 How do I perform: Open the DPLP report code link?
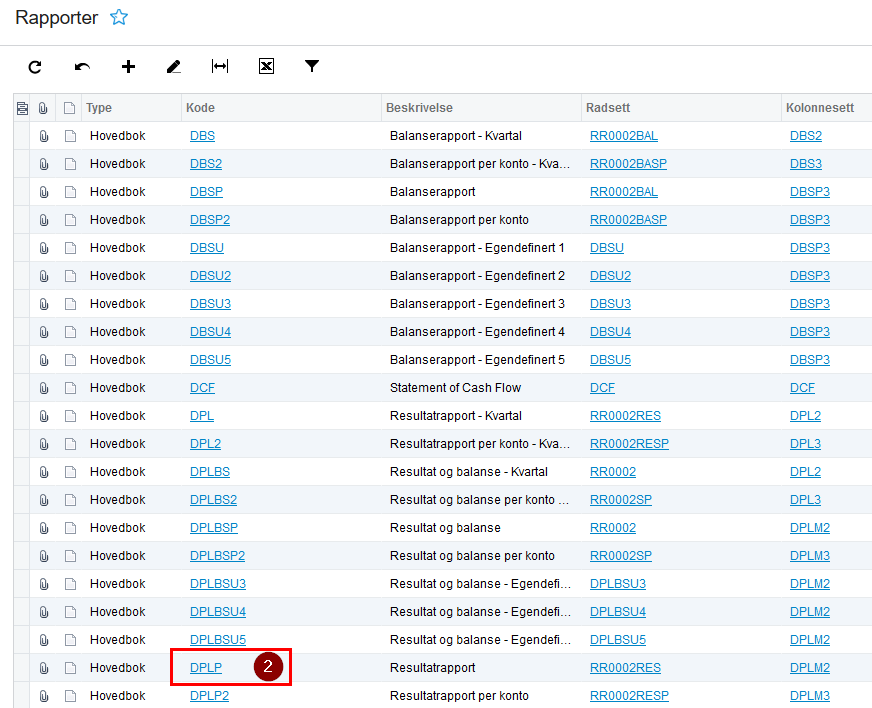coord(206,667)
